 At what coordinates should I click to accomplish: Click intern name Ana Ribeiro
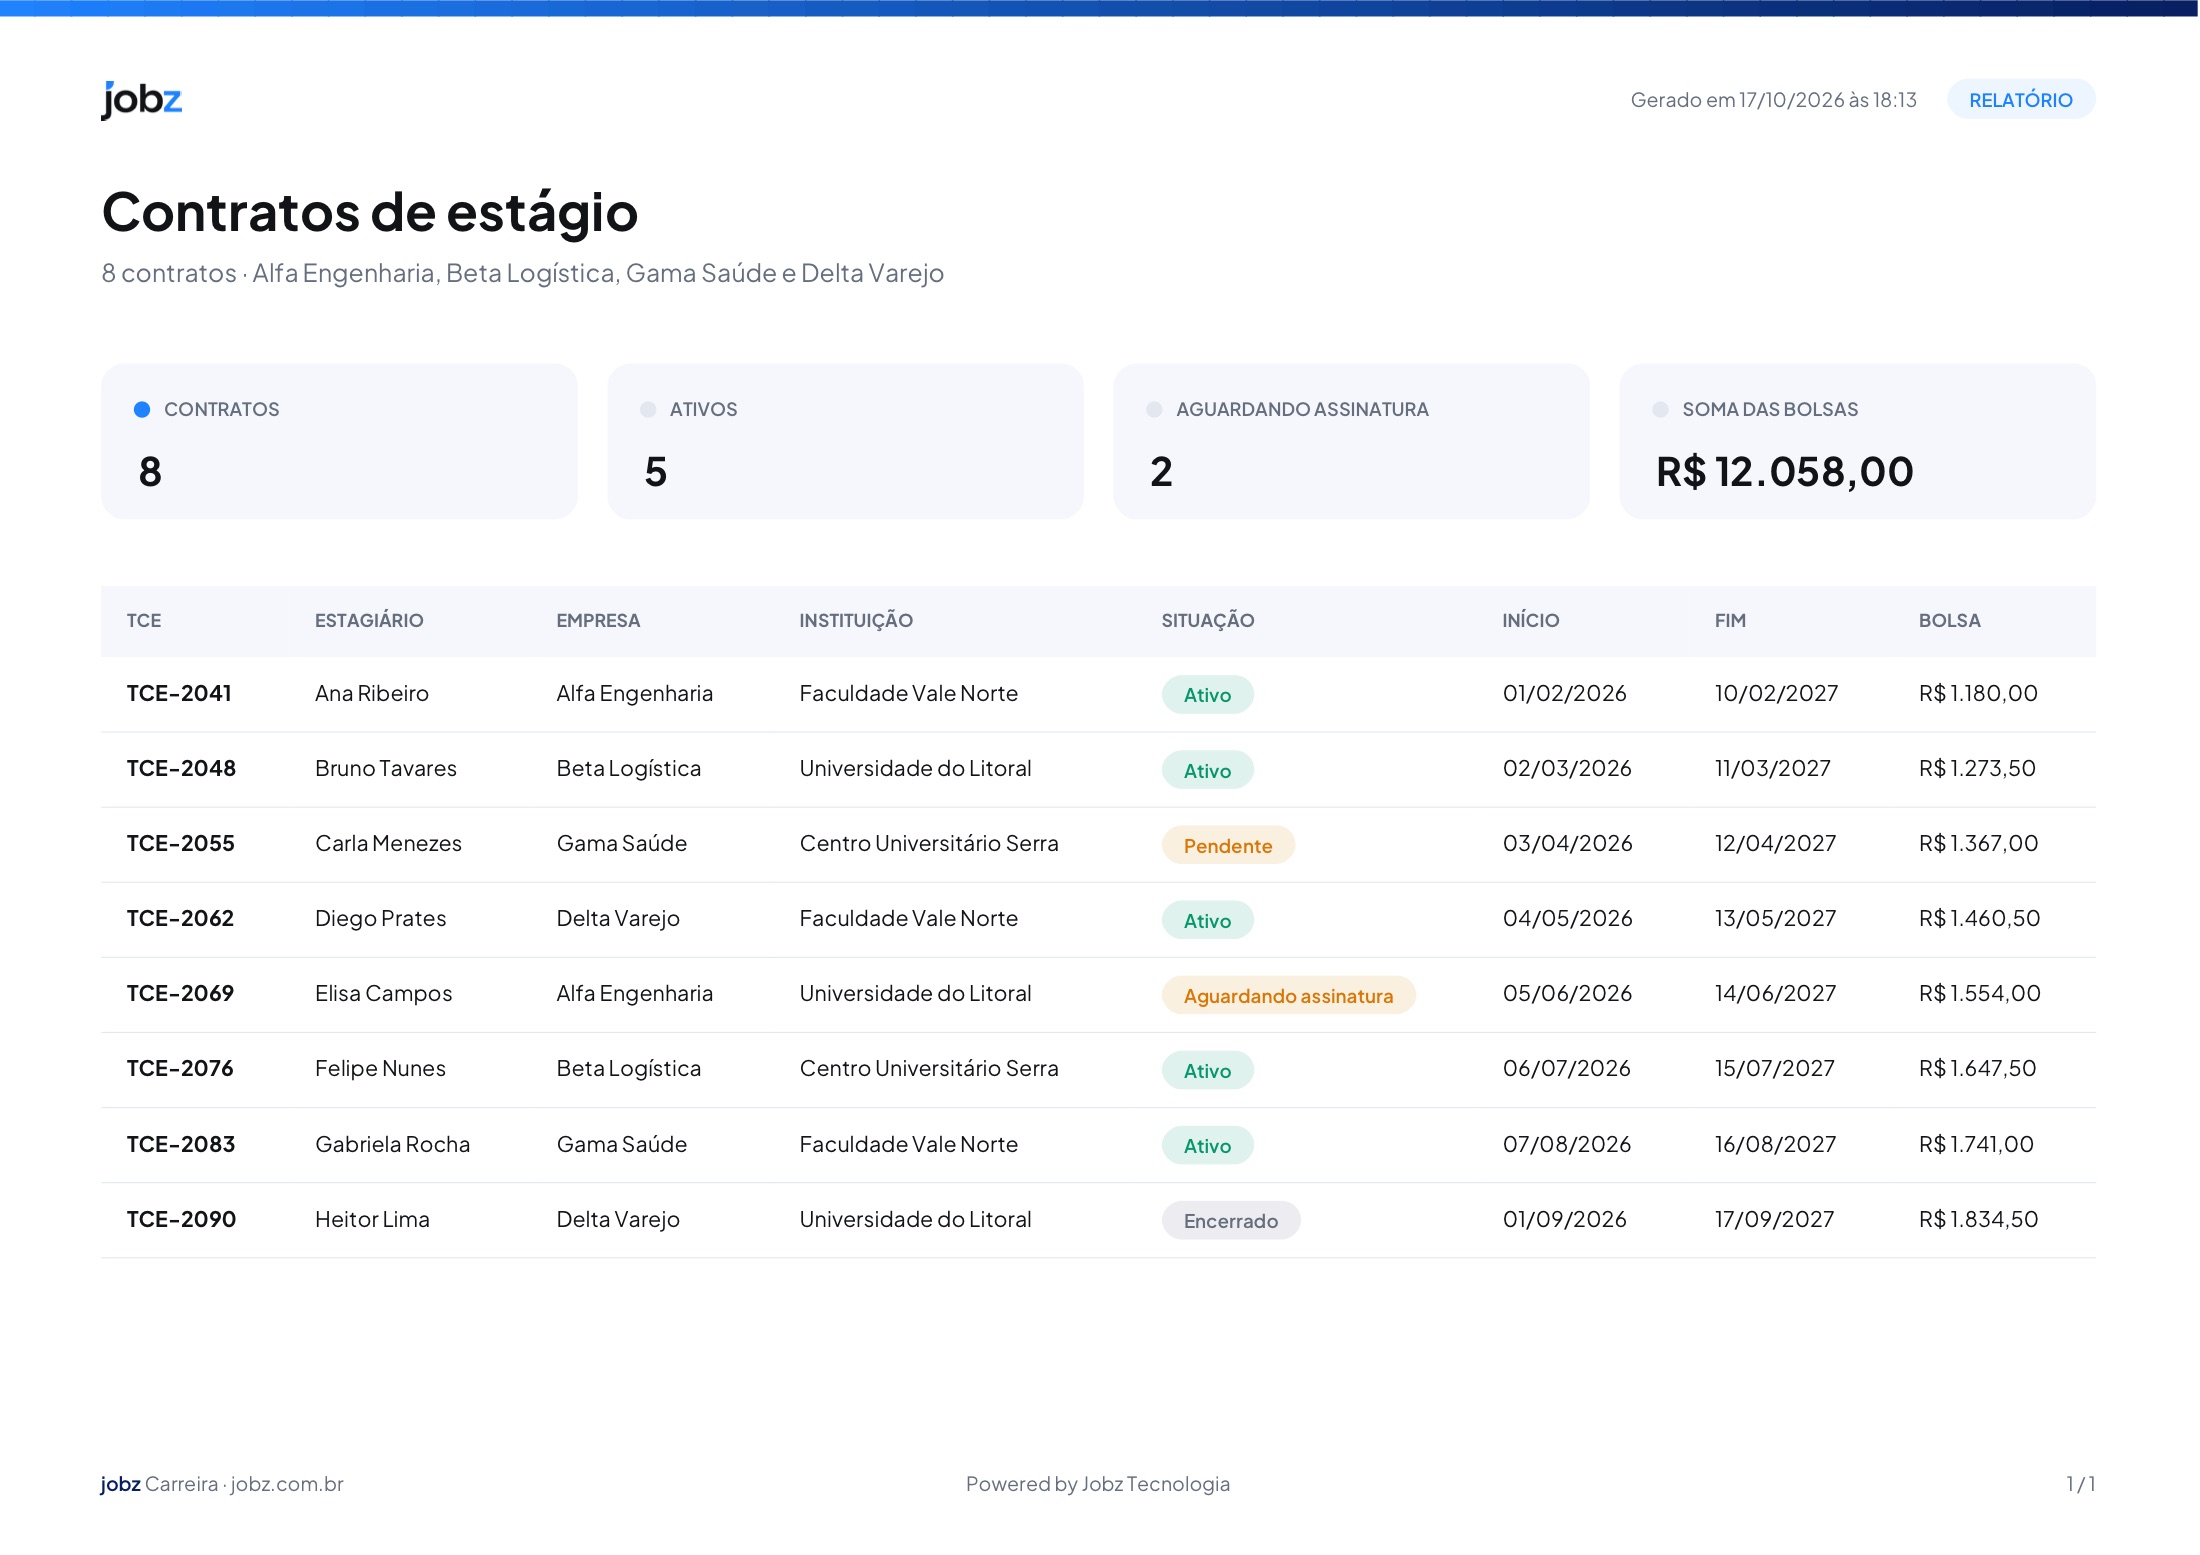tap(372, 693)
